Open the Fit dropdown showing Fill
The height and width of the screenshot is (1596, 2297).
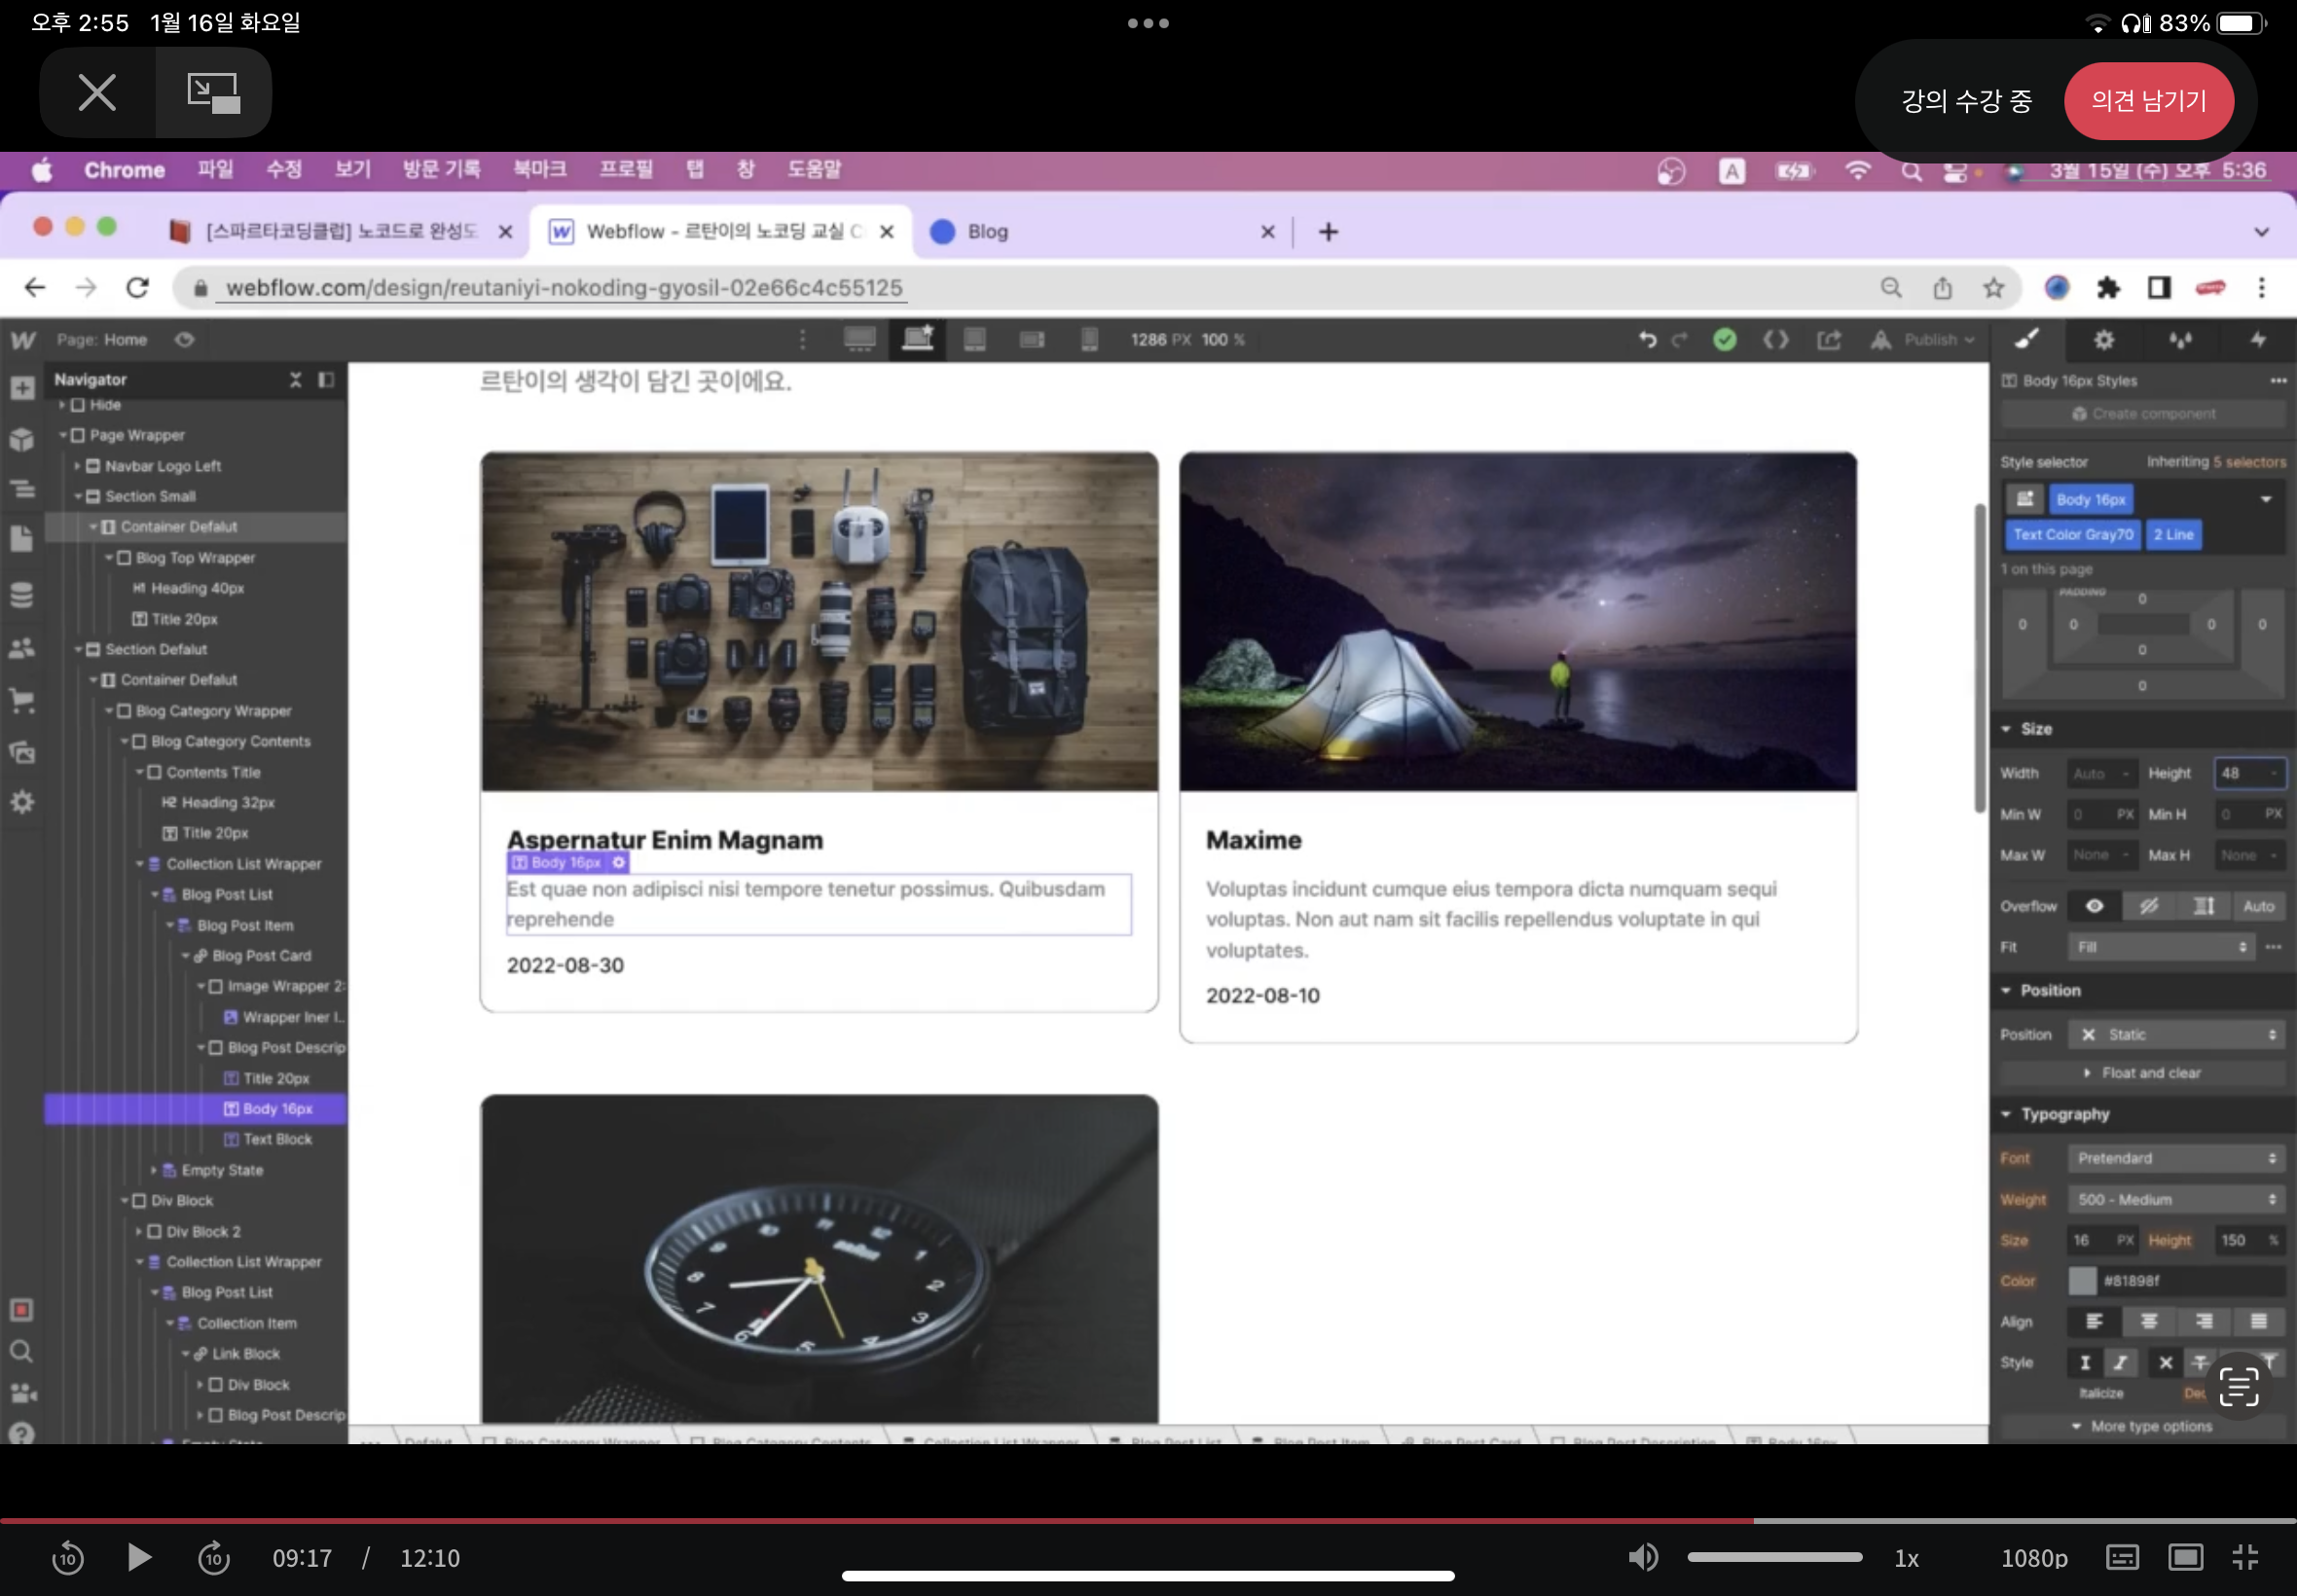pos(2160,947)
